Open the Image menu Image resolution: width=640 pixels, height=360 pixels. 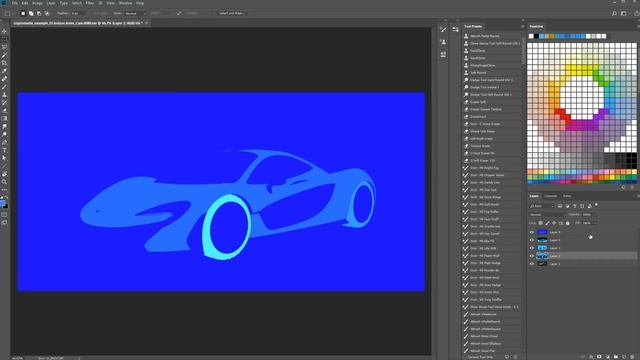(37, 3)
